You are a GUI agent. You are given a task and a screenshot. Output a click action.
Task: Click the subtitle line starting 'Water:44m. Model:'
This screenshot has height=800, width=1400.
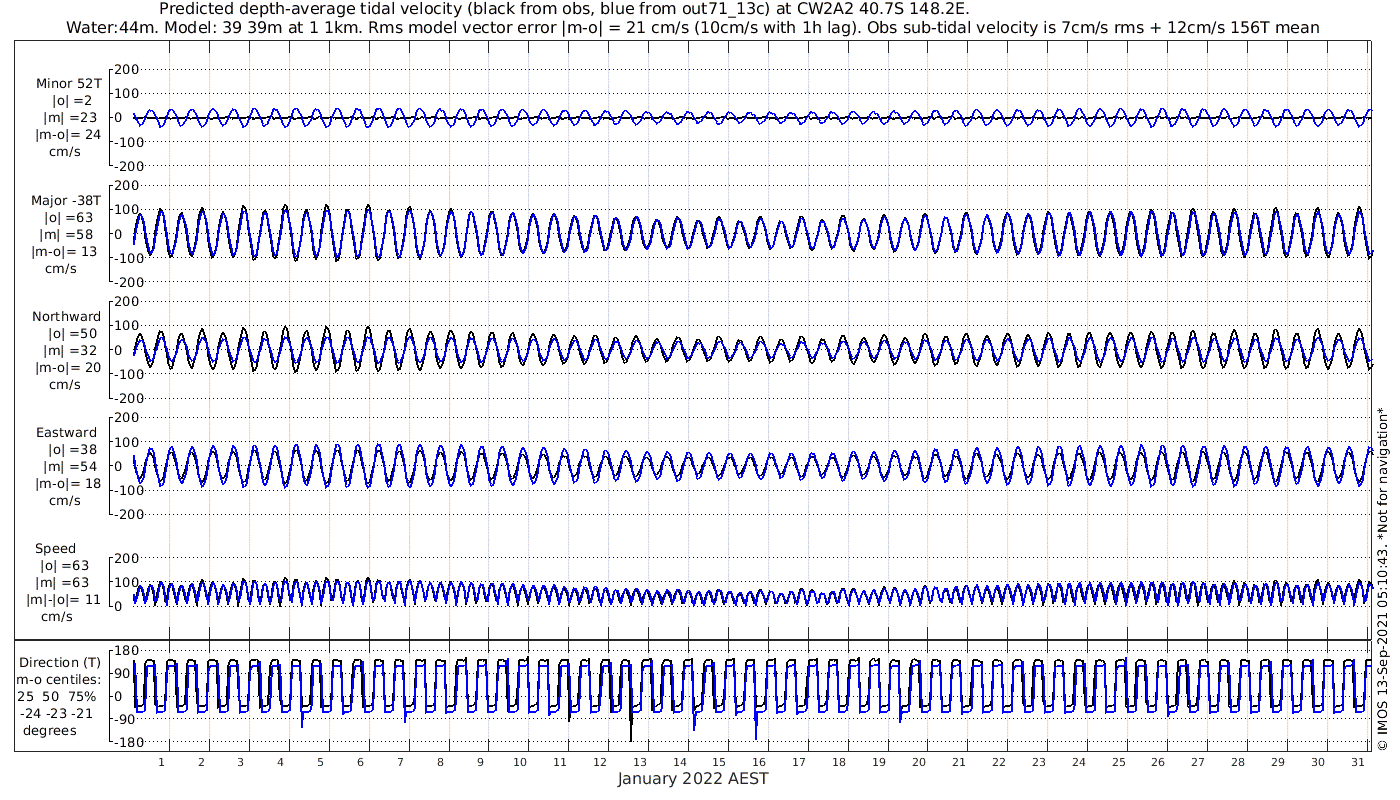coord(692,27)
